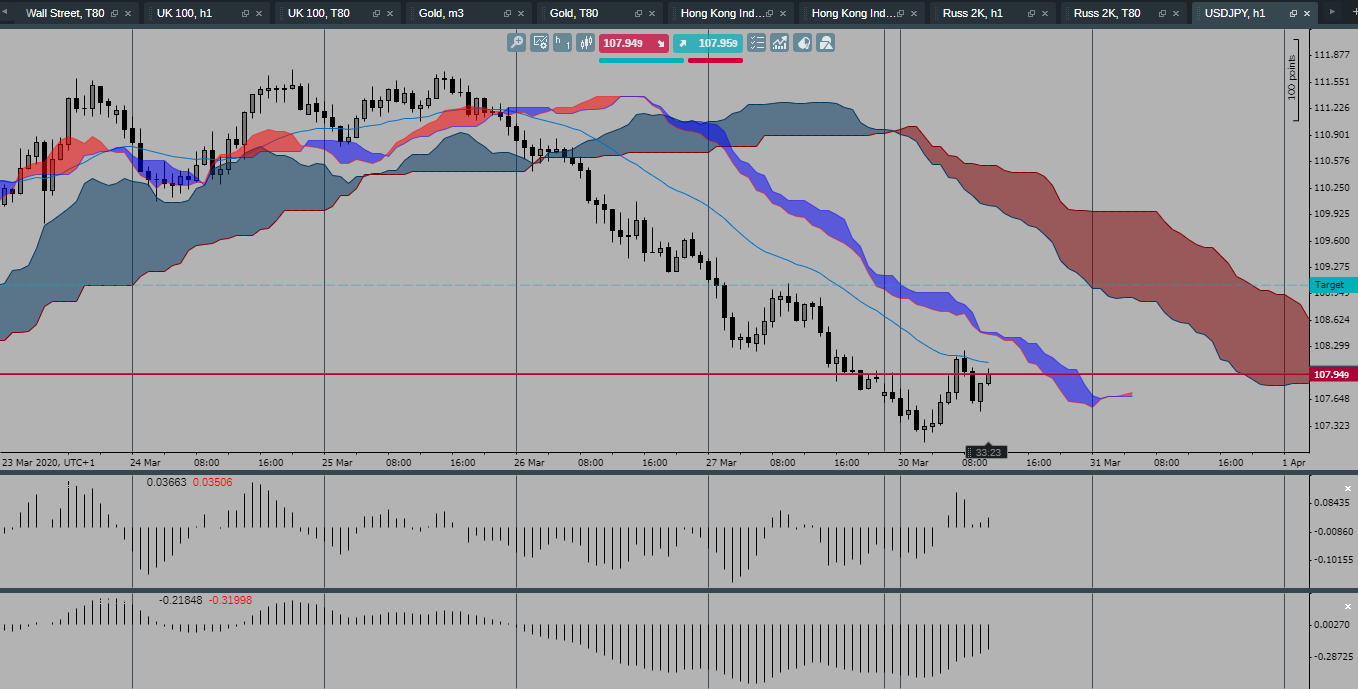Viewport: 1358px width, 689px height.
Task: Close the Russ 2K, T80 tab
Action: point(1178,14)
